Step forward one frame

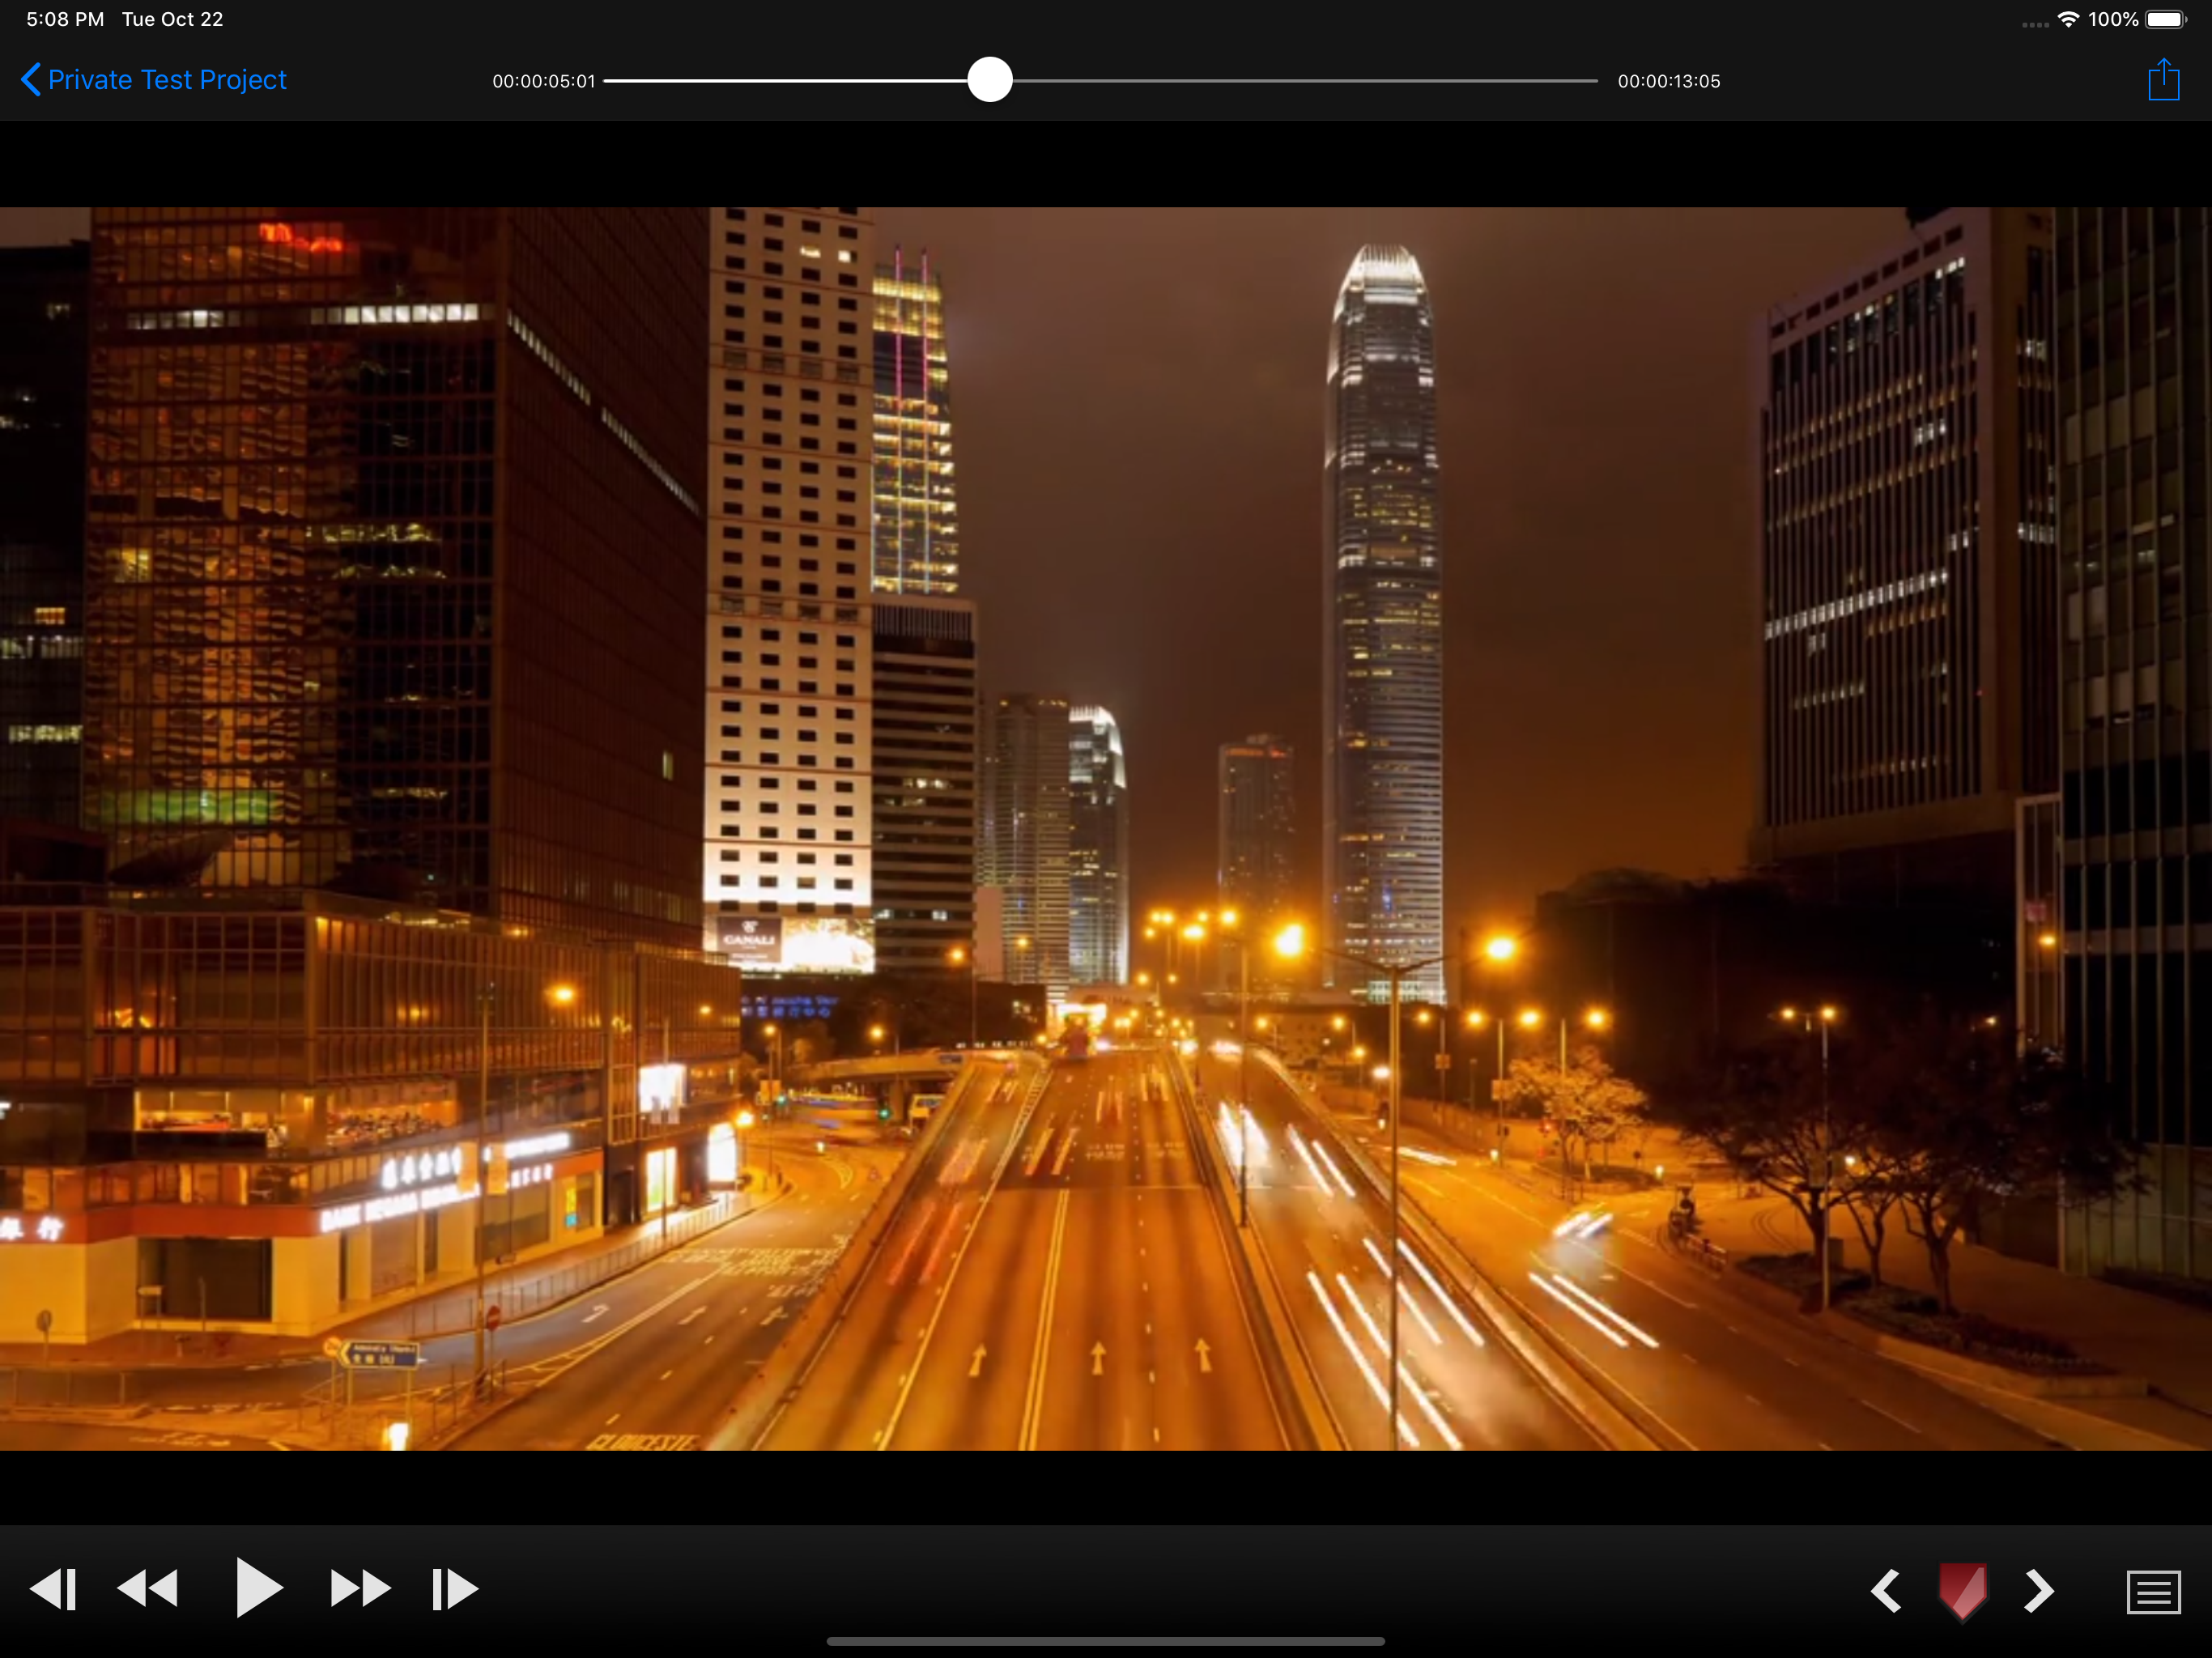pos(455,1588)
